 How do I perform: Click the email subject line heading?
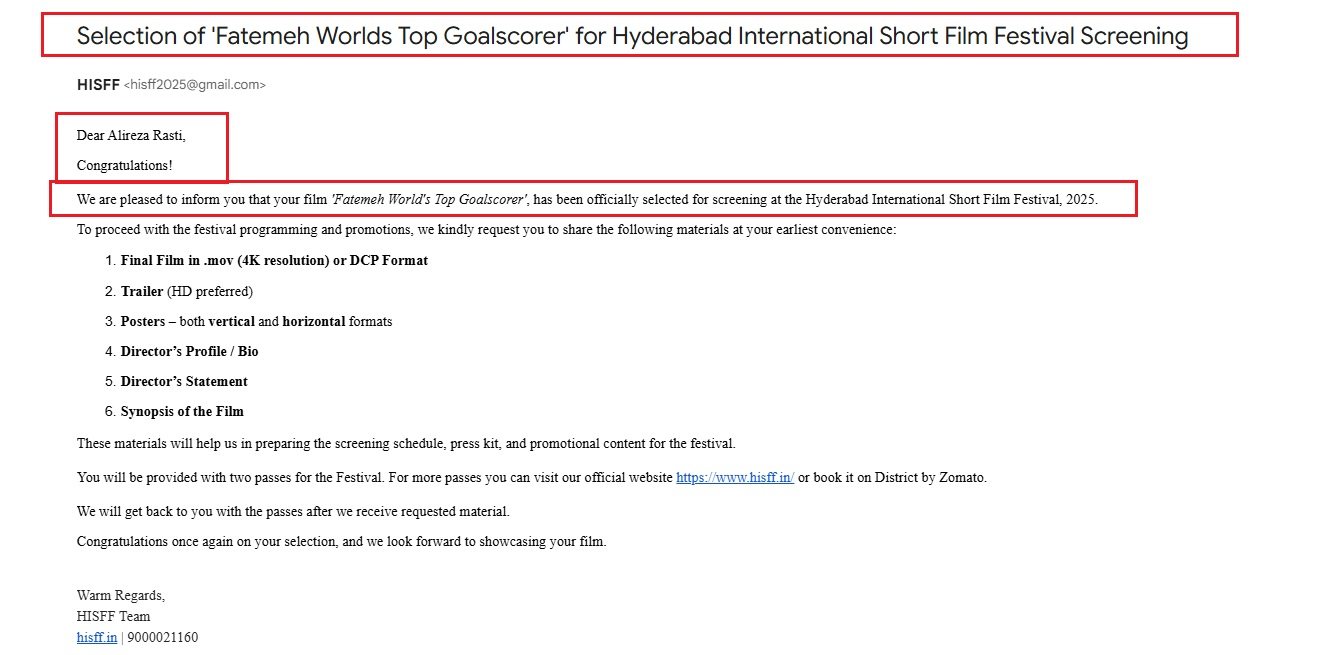pyautogui.click(x=632, y=37)
